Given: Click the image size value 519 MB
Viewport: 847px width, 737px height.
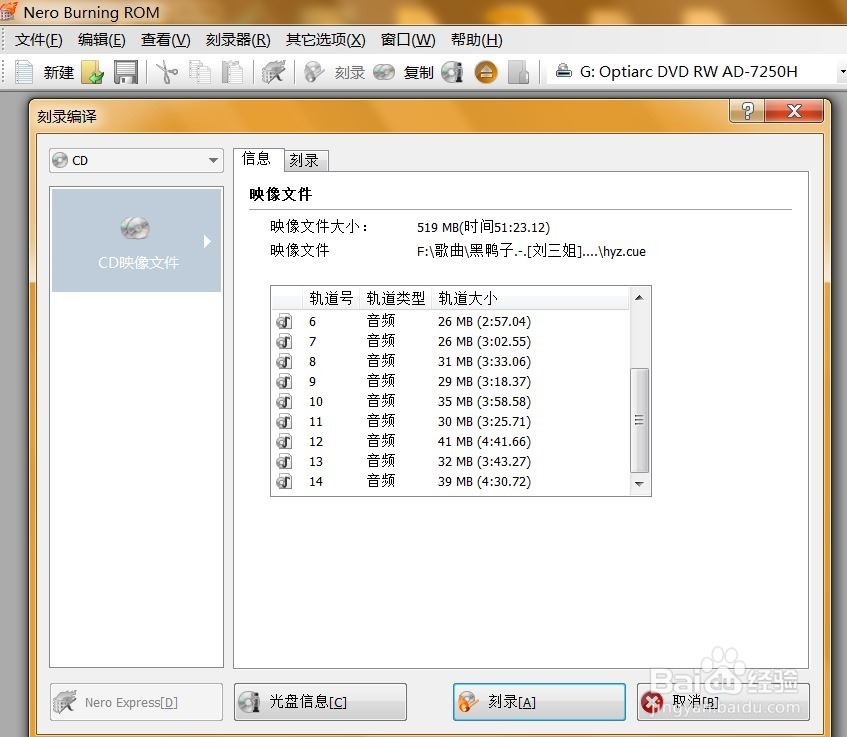Looking at the screenshot, I should click(x=483, y=227).
